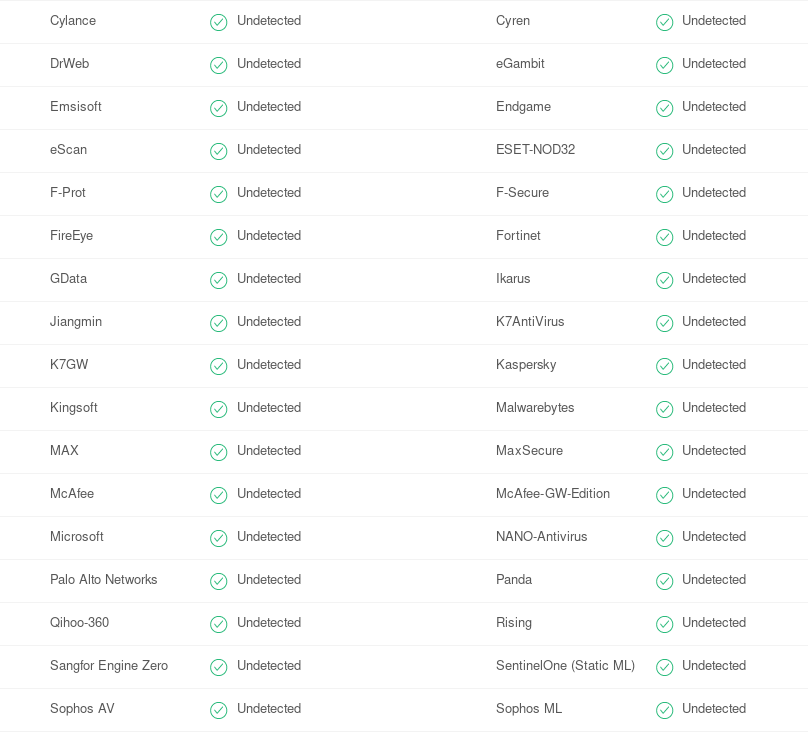Click the McAfee-GW-Edition check icon
The height and width of the screenshot is (732, 808).
(664, 495)
